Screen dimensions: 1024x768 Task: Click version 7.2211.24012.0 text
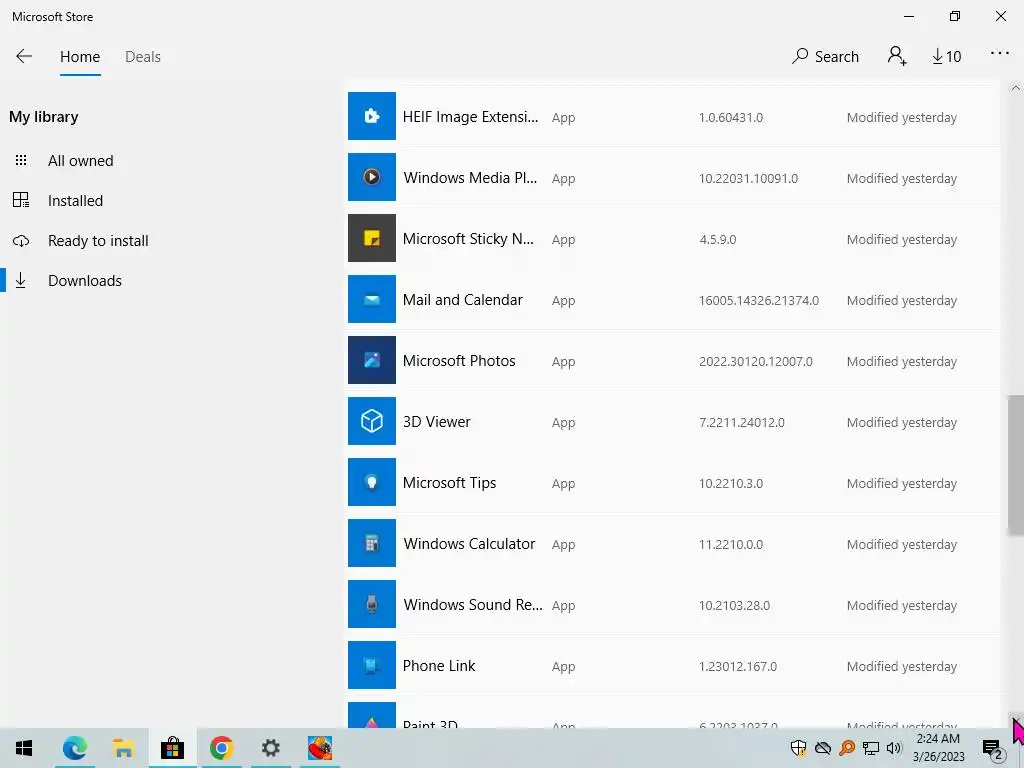[742, 423]
